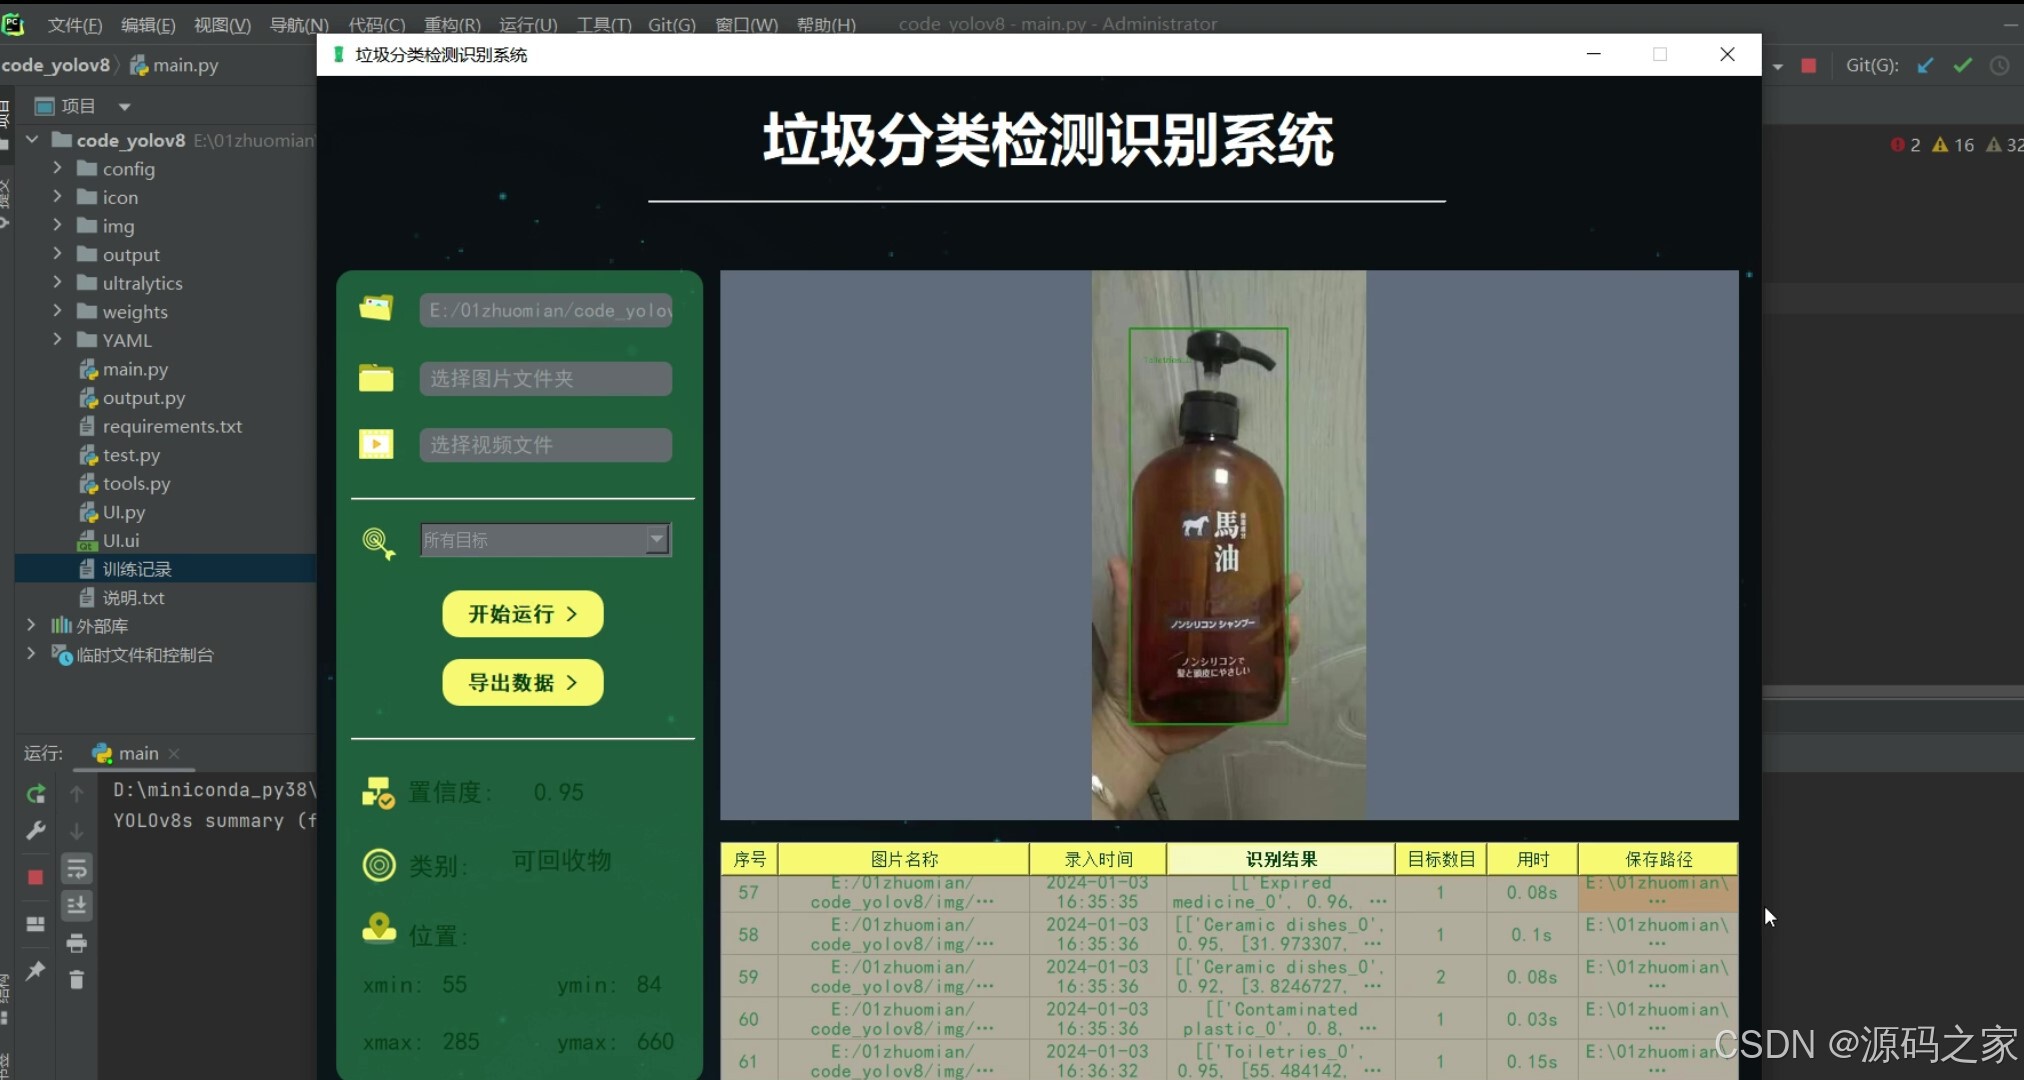The image size is (2024, 1080).
Task: Click the 保存路径 column header
Action: [x=1658, y=859]
